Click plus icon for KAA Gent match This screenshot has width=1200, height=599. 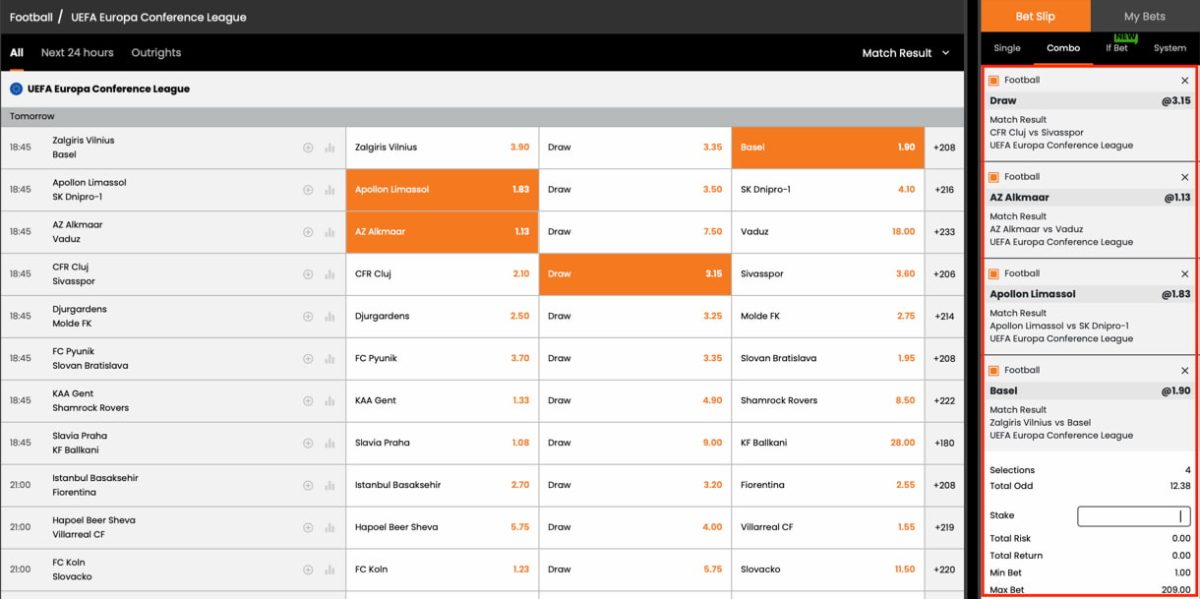tap(308, 401)
